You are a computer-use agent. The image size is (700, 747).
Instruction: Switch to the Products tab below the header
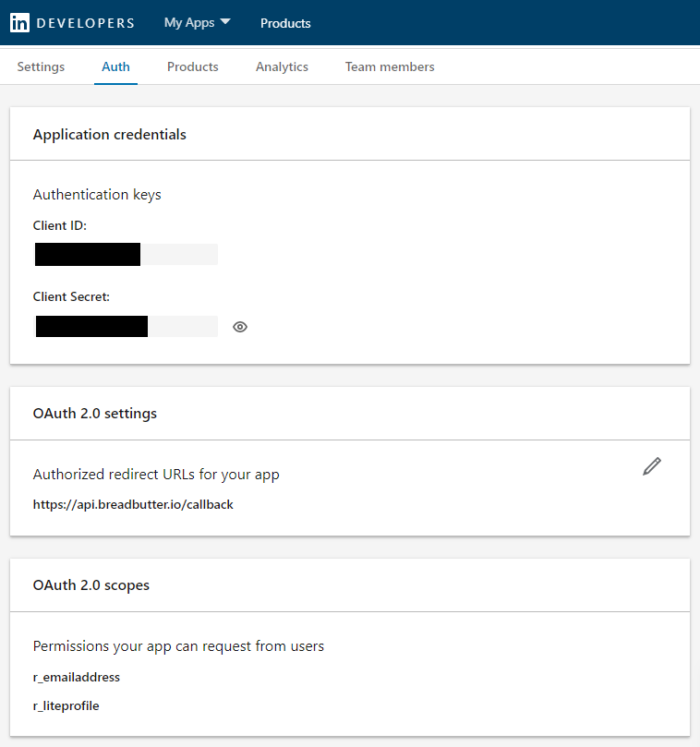coord(193,67)
